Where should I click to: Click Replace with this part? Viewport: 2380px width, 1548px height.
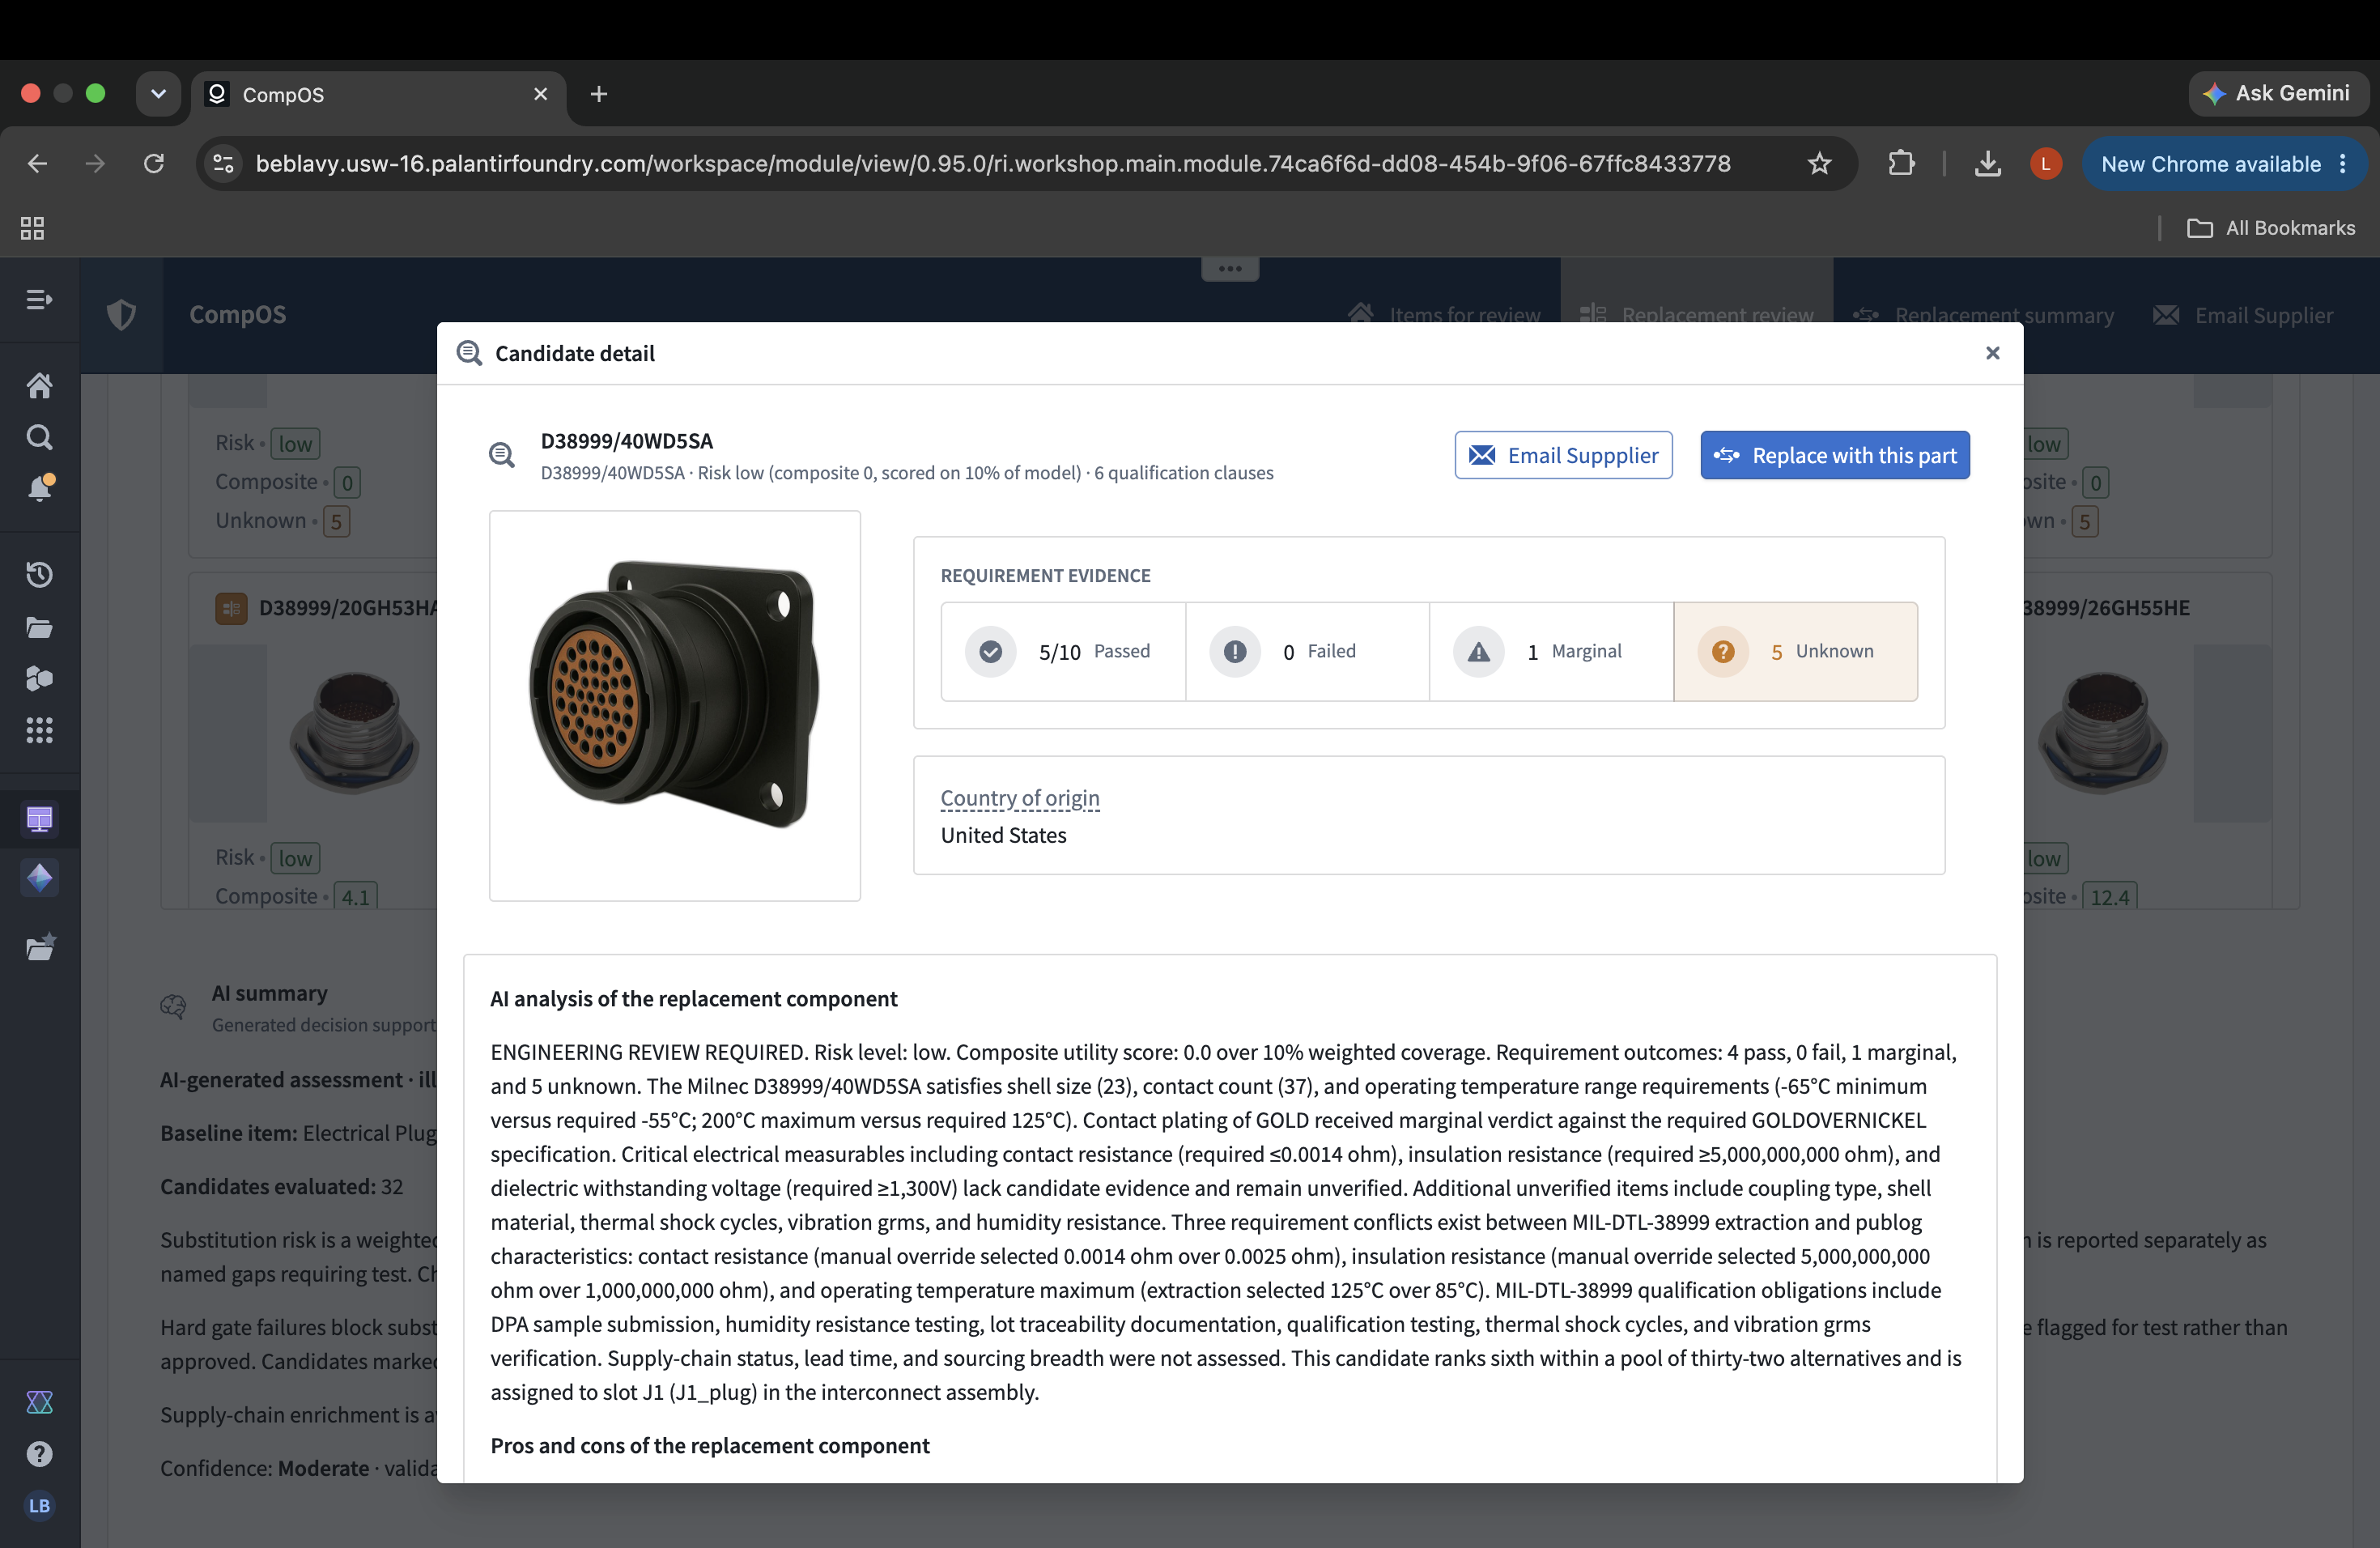1835,455
